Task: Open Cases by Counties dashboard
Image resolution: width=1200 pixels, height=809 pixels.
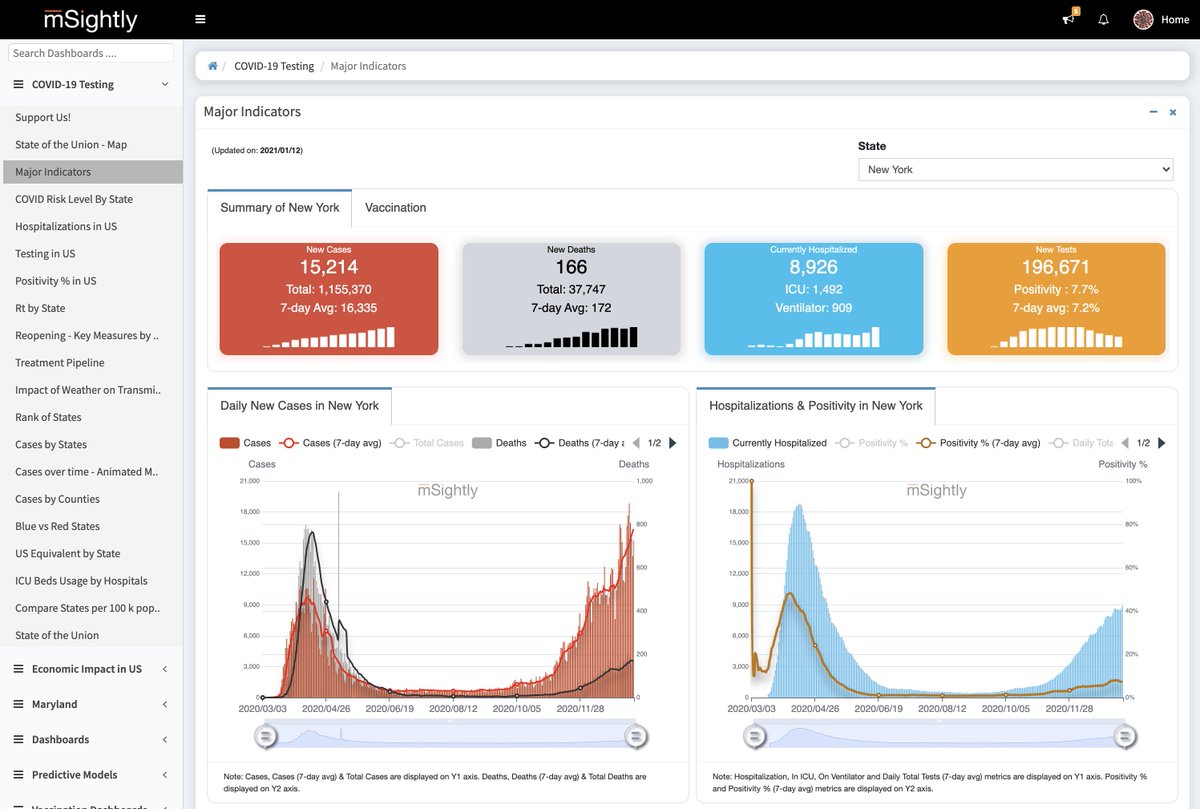Action: coord(57,499)
